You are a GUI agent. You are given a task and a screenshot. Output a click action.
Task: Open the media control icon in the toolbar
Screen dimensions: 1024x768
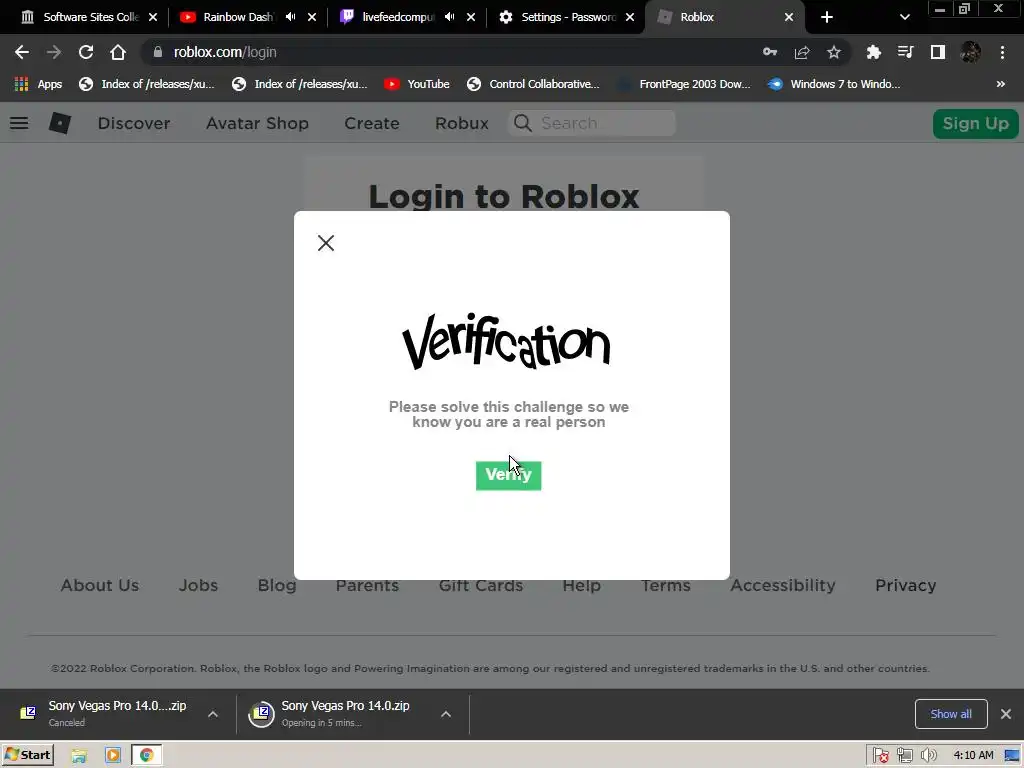click(x=905, y=52)
